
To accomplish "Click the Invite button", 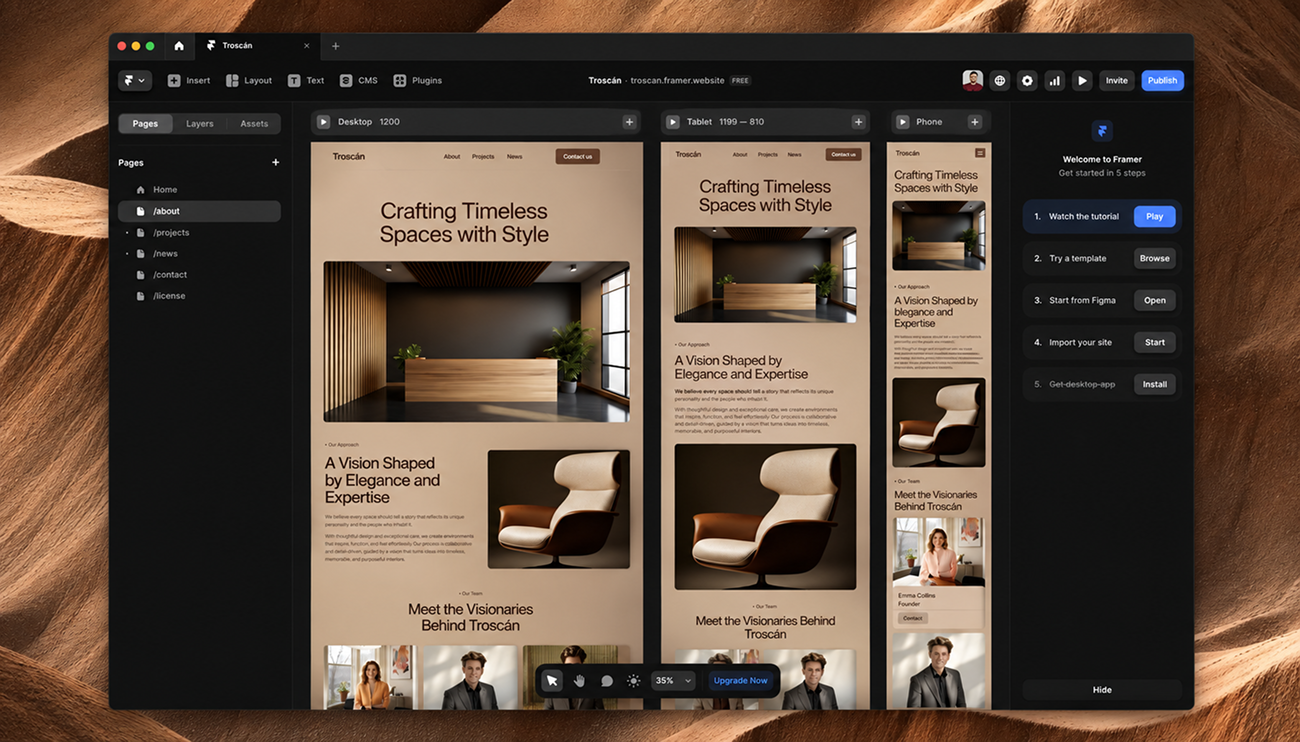I will pyautogui.click(x=1116, y=81).
